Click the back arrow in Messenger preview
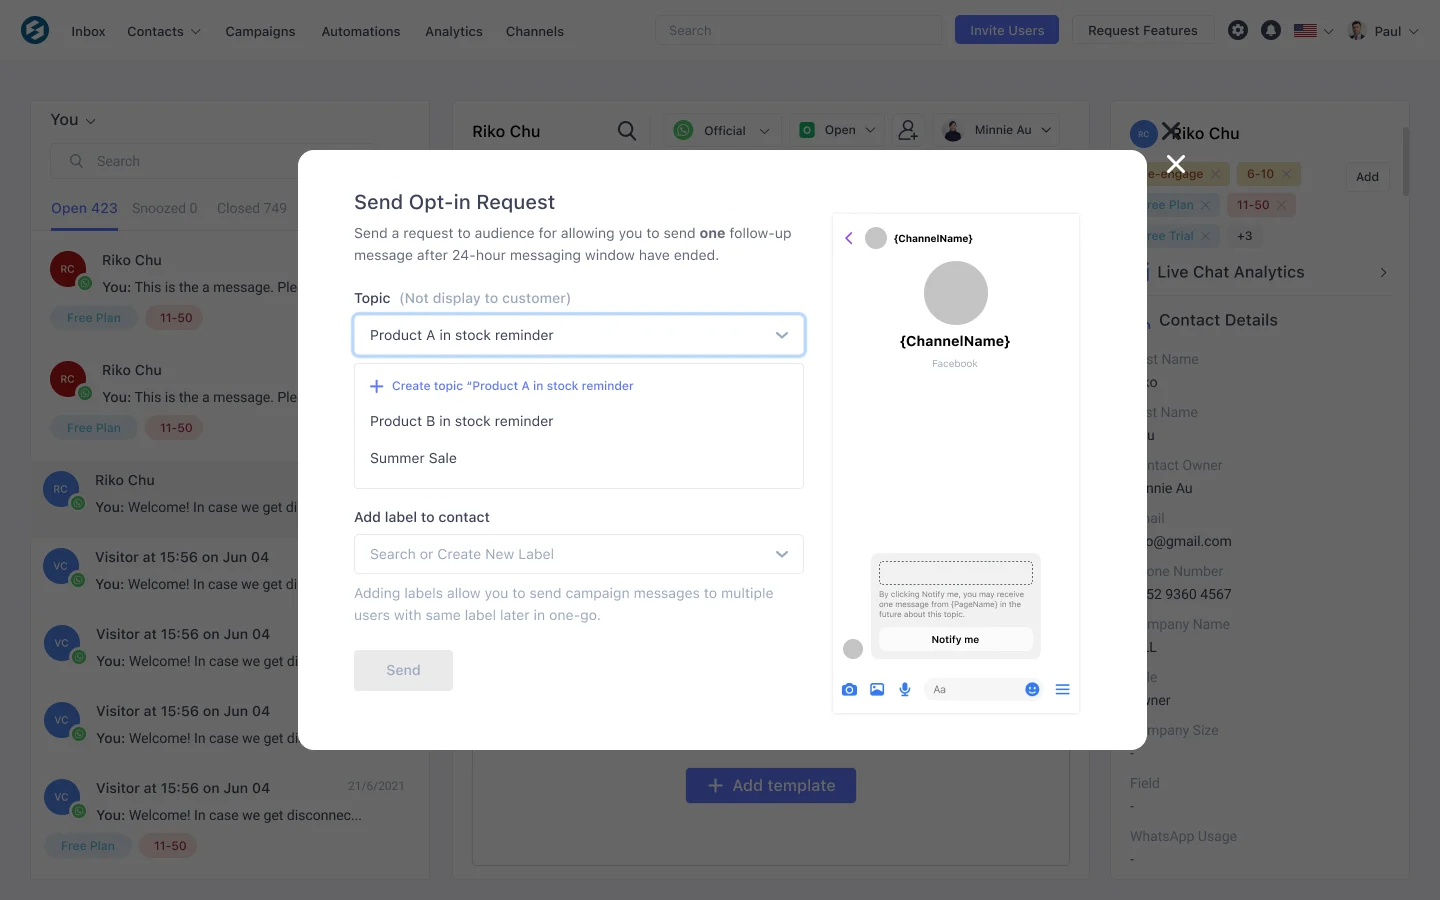 pyautogui.click(x=849, y=238)
